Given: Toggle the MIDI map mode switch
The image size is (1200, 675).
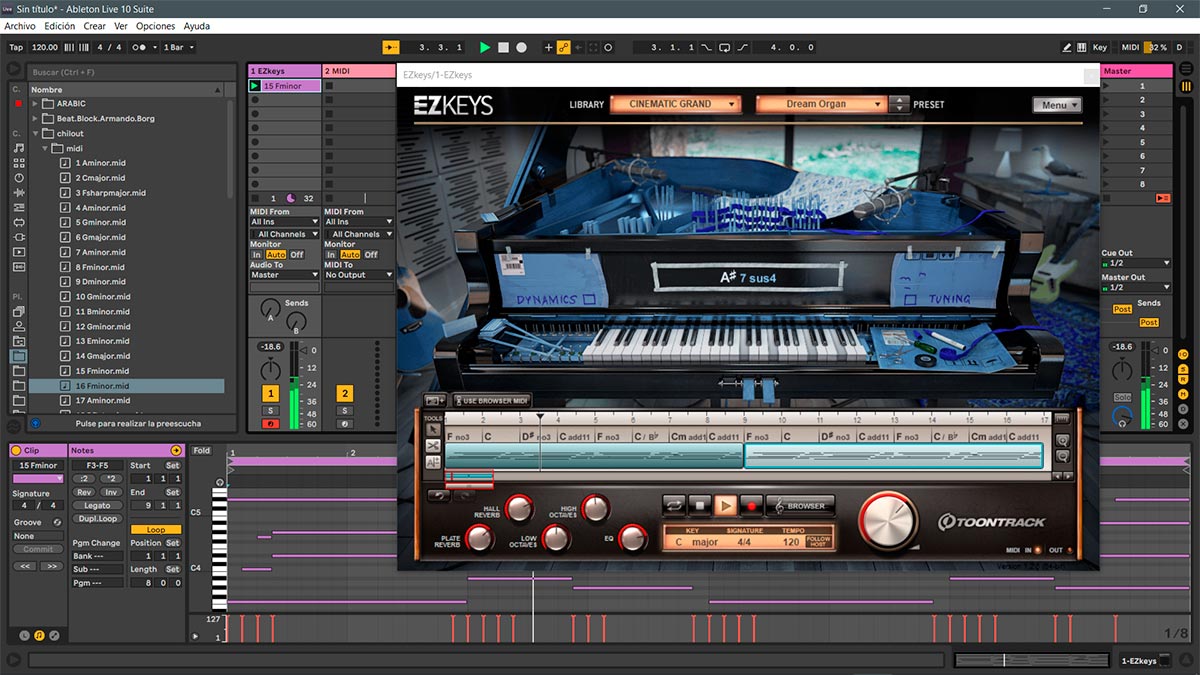Looking at the screenshot, I should pos(1130,47).
